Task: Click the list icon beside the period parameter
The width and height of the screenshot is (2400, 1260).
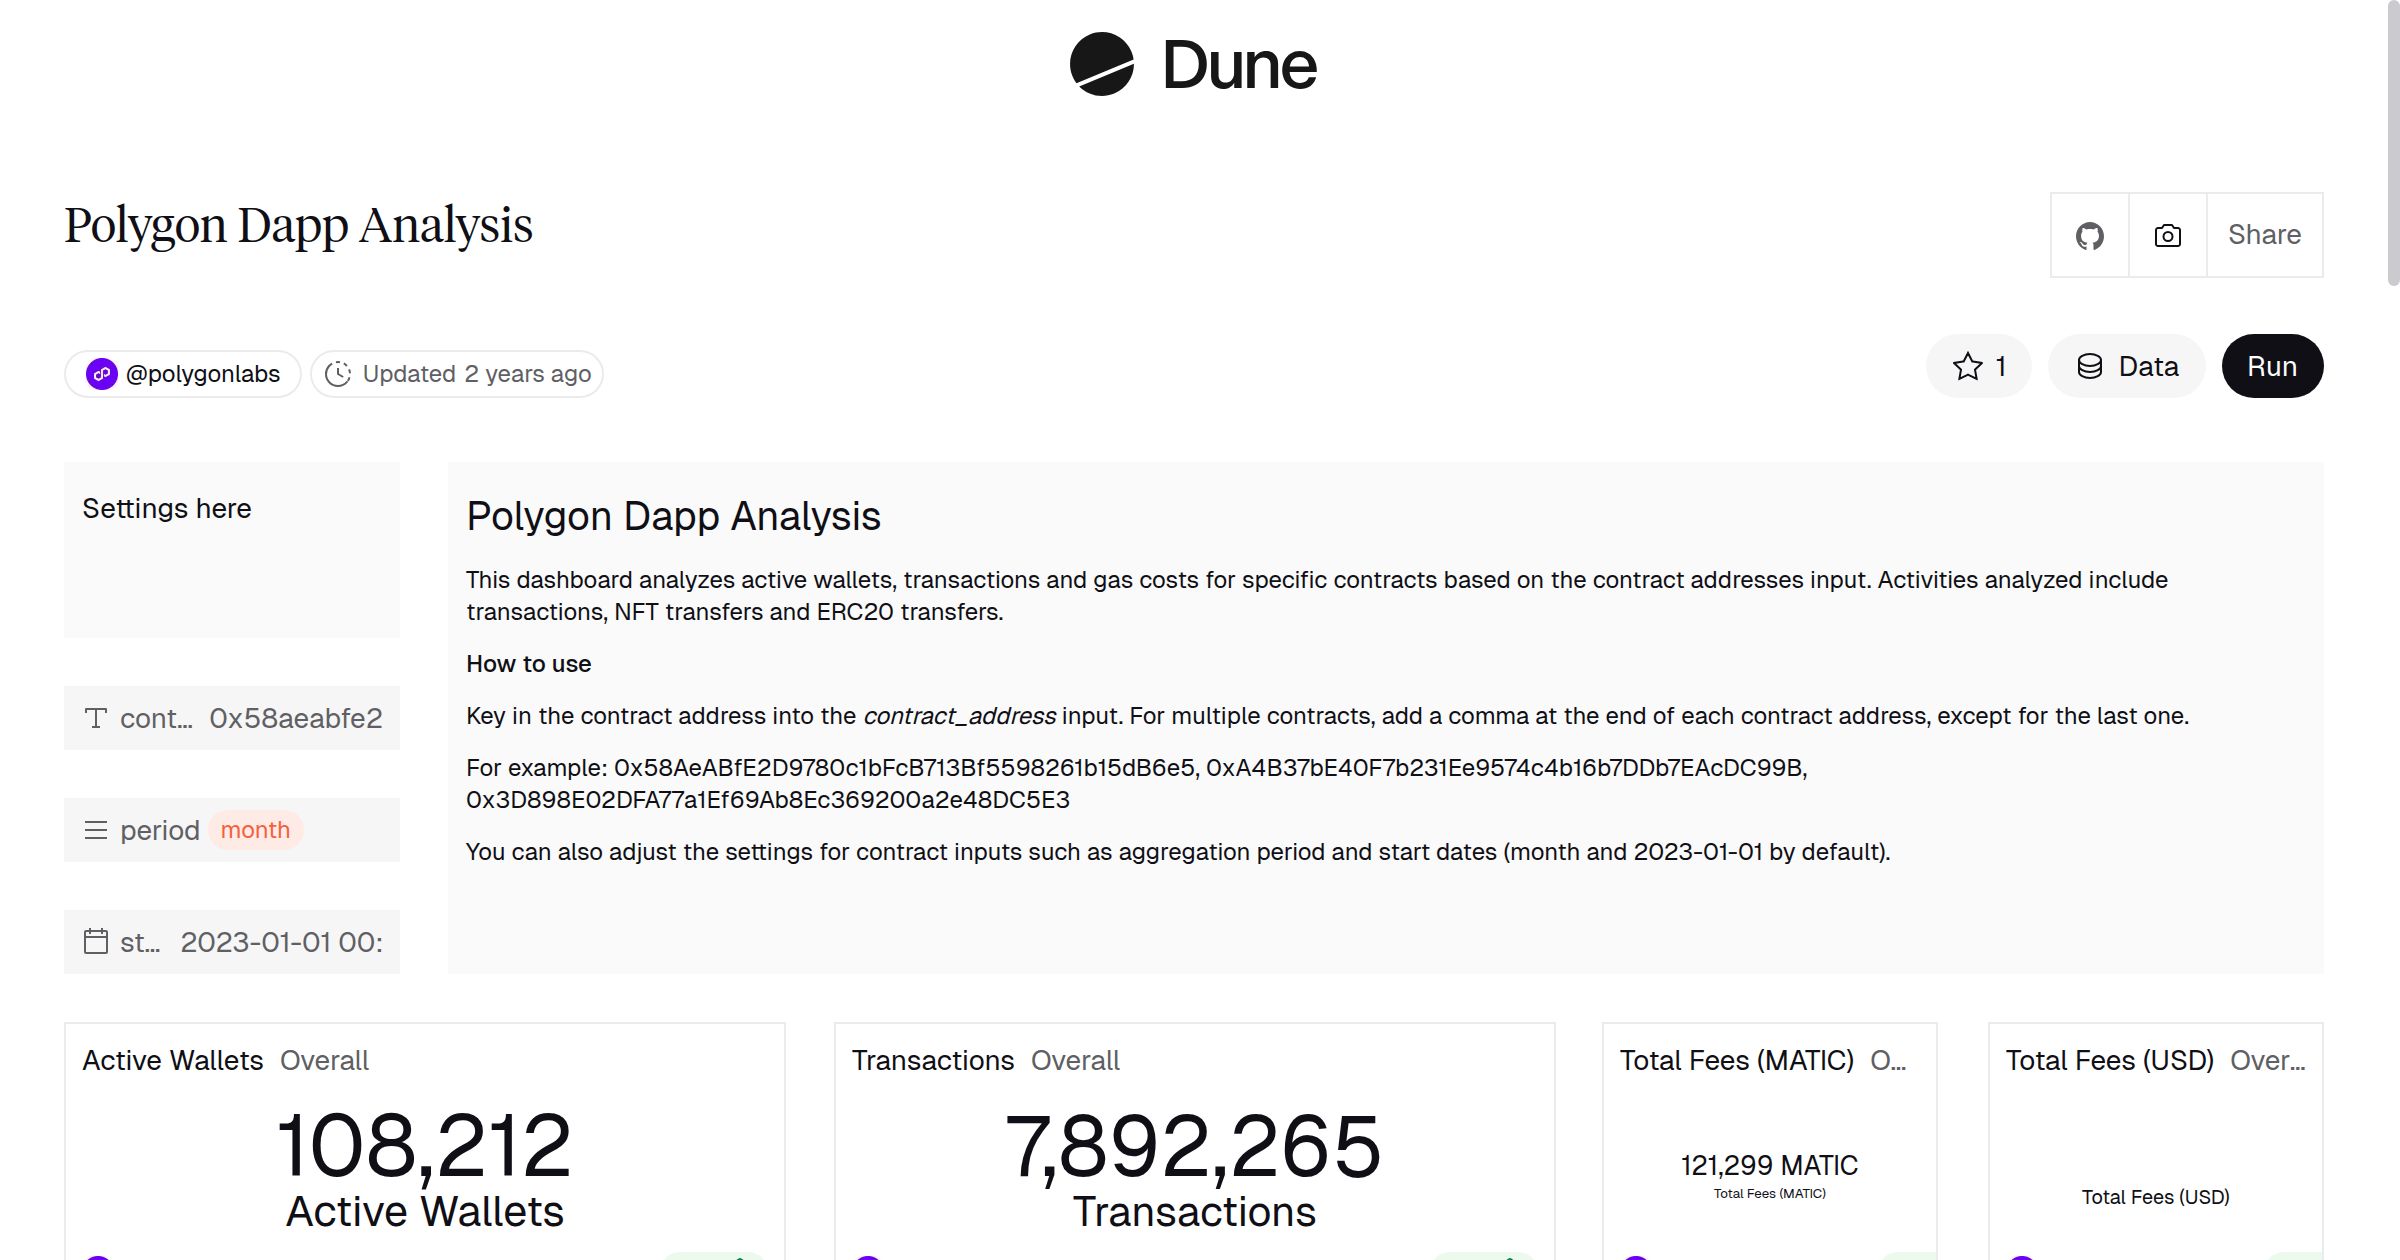Action: (95, 829)
